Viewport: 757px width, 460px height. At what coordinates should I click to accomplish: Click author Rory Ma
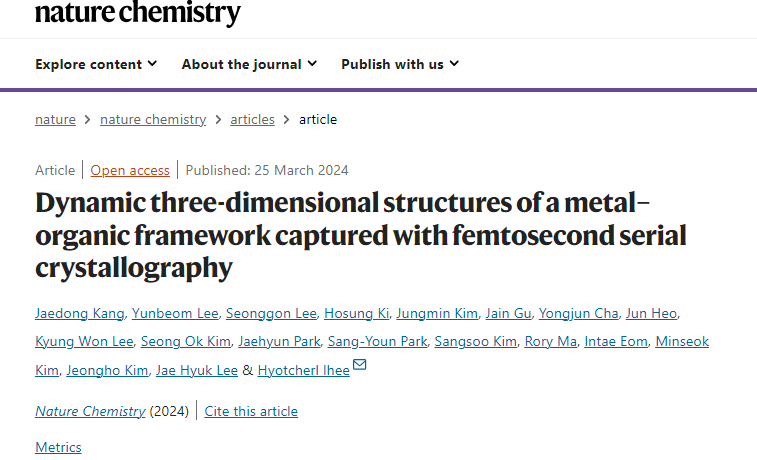pyautogui.click(x=551, y=341)
